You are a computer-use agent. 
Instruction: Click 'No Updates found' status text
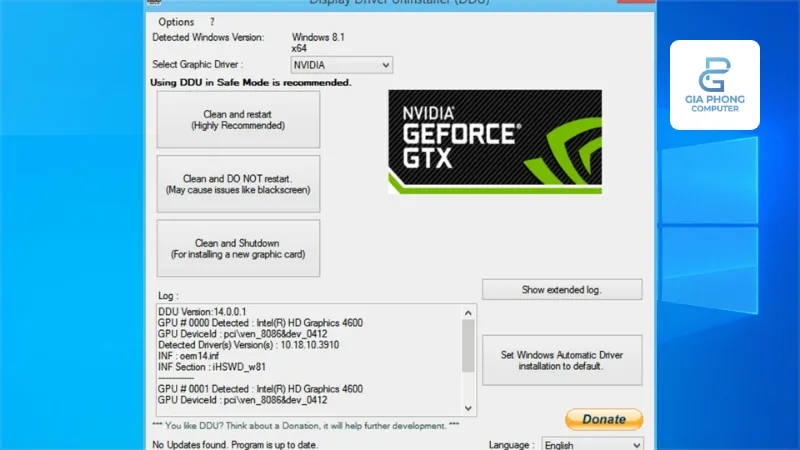(235, 445)
